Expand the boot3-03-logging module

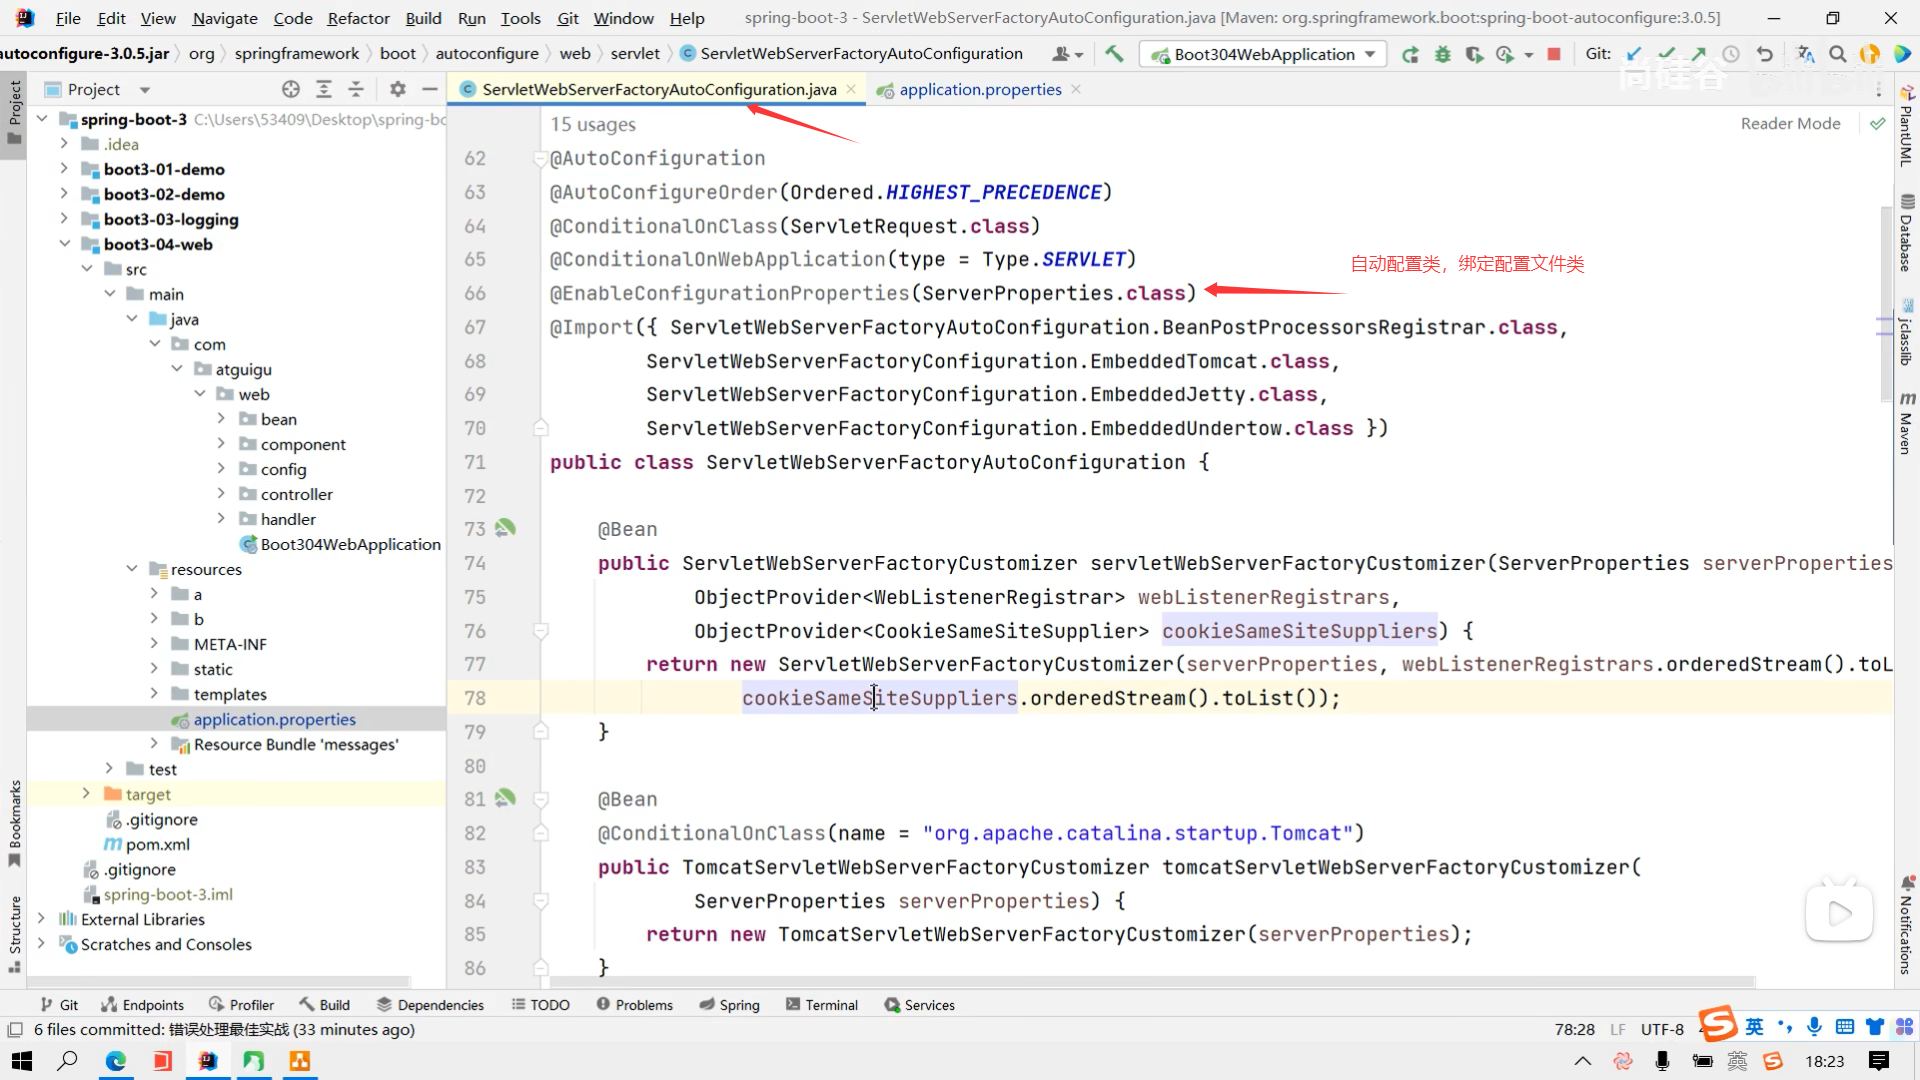point(64,219)
